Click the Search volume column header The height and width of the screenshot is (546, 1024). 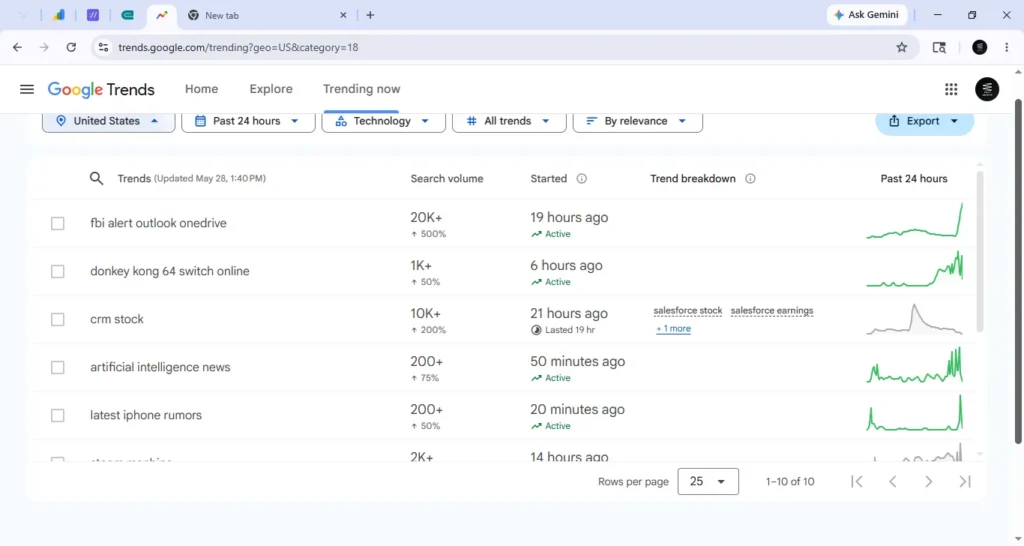point(447,179)
